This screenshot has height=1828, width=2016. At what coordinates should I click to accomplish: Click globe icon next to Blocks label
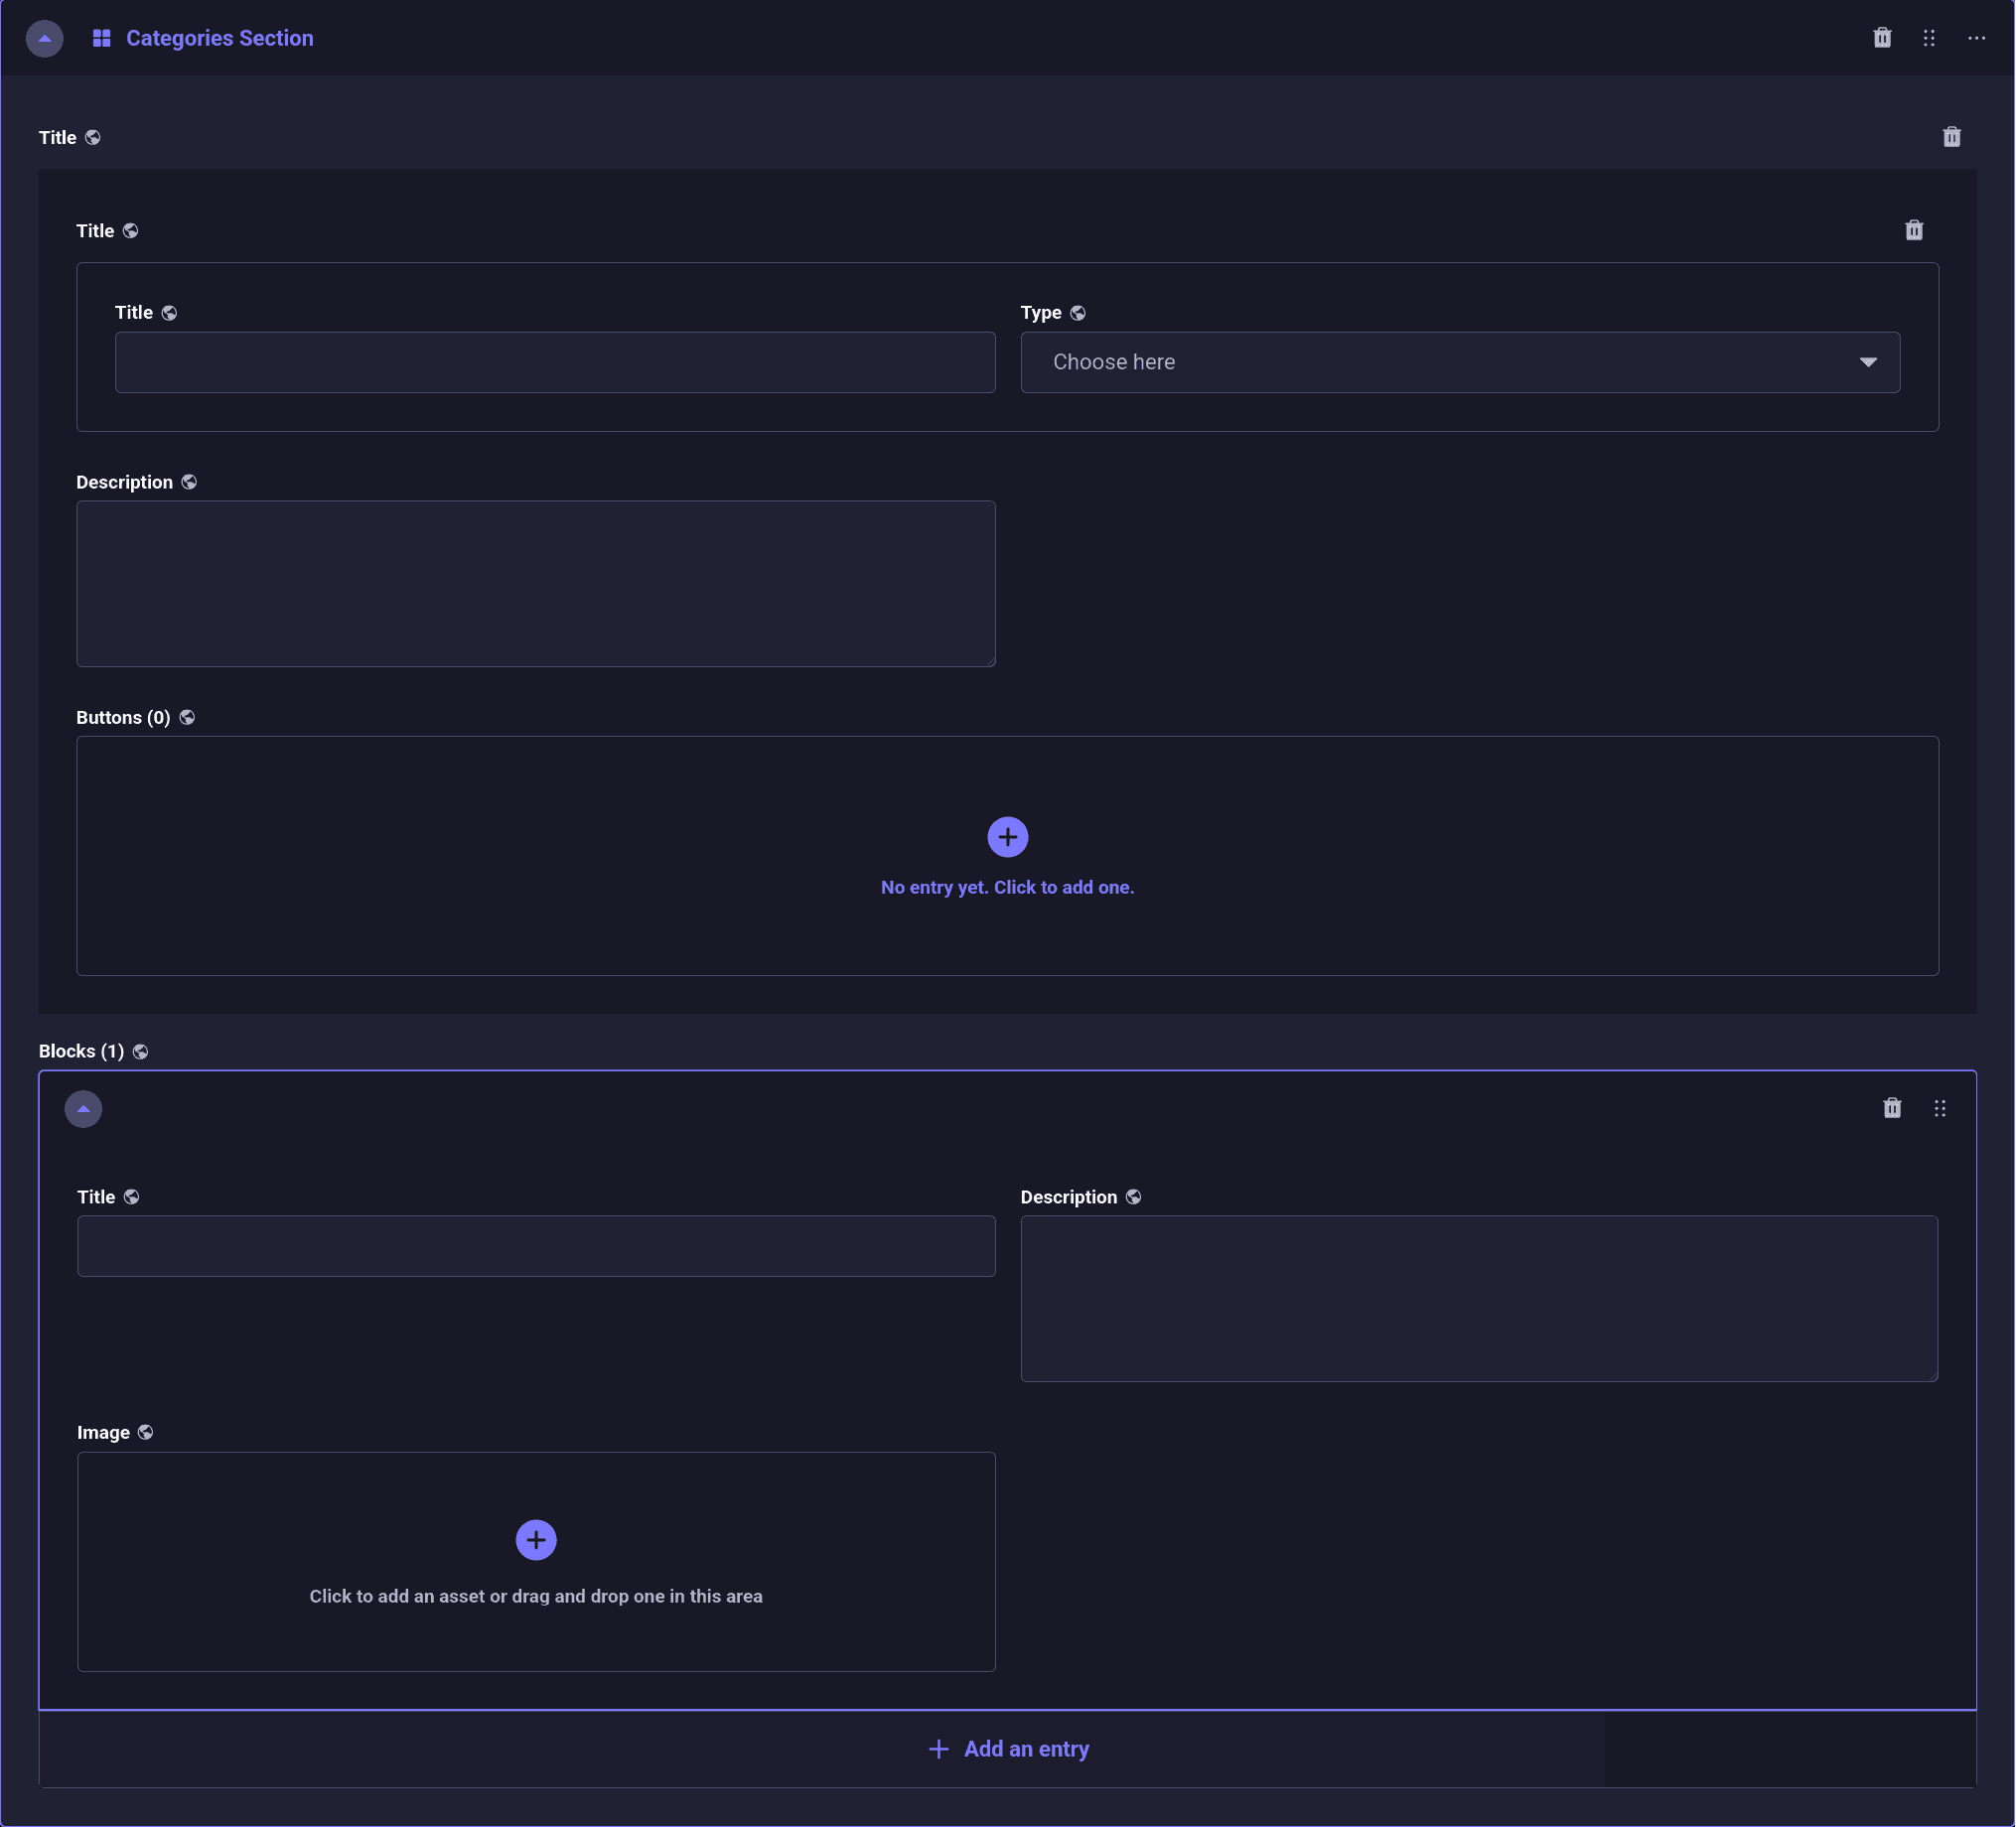point(141,1052)
